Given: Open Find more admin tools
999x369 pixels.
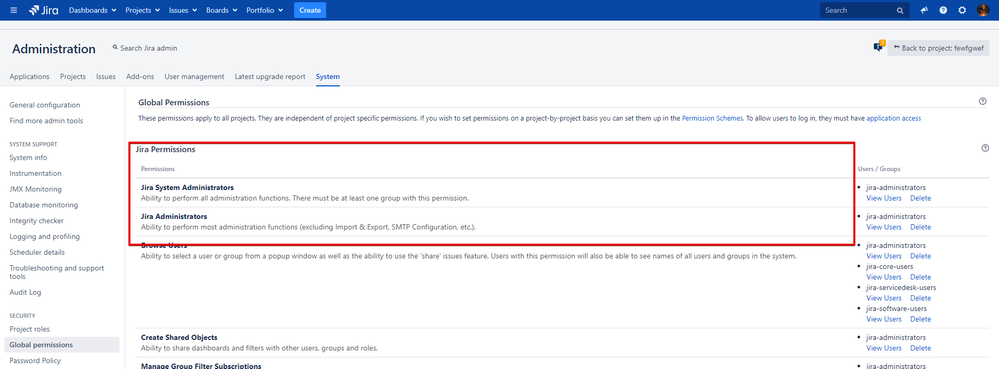Looking at the screenshot, I should tap(46, 121).
